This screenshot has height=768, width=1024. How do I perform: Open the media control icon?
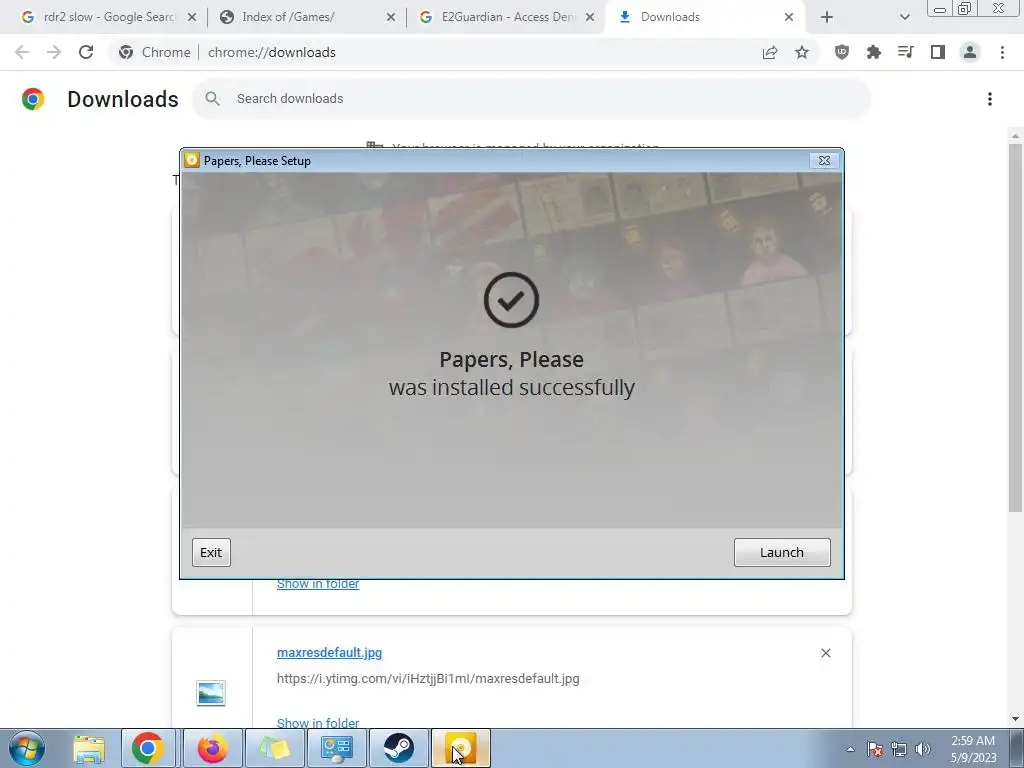906,52
